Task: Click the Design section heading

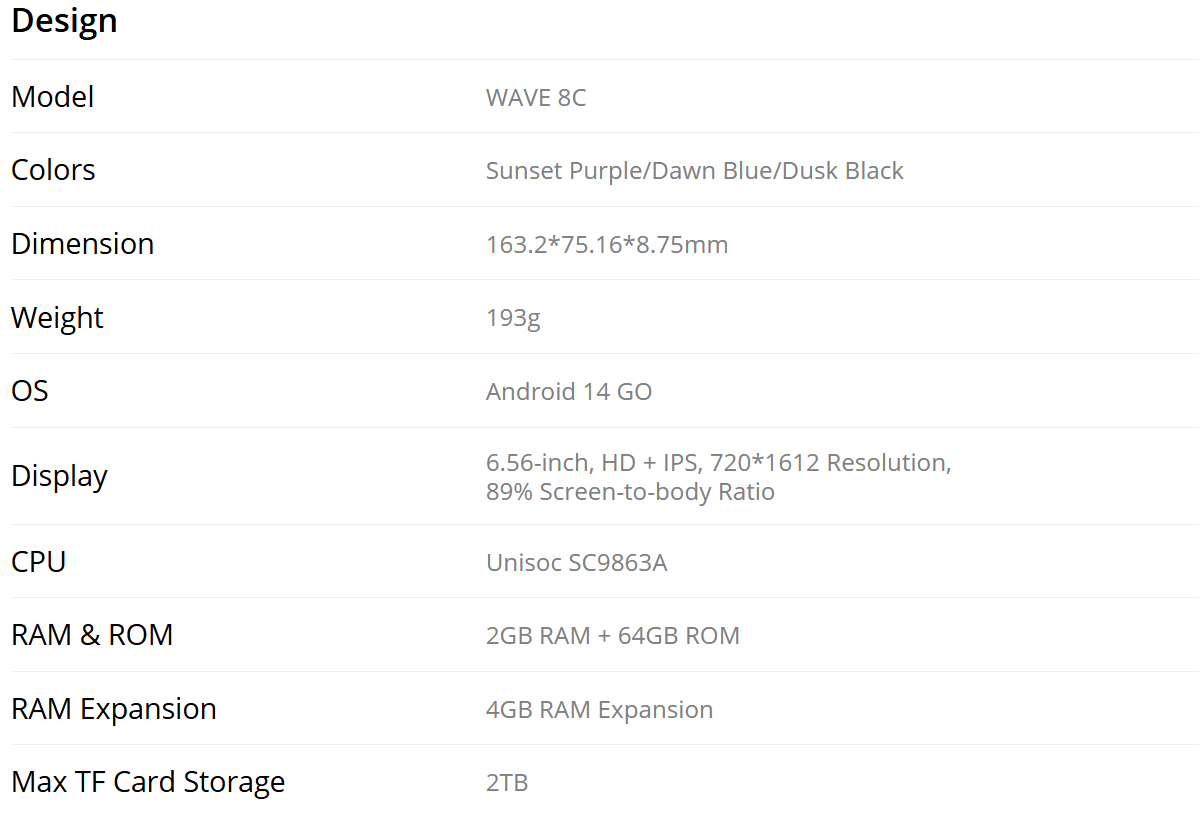Action: coord(64,21)
